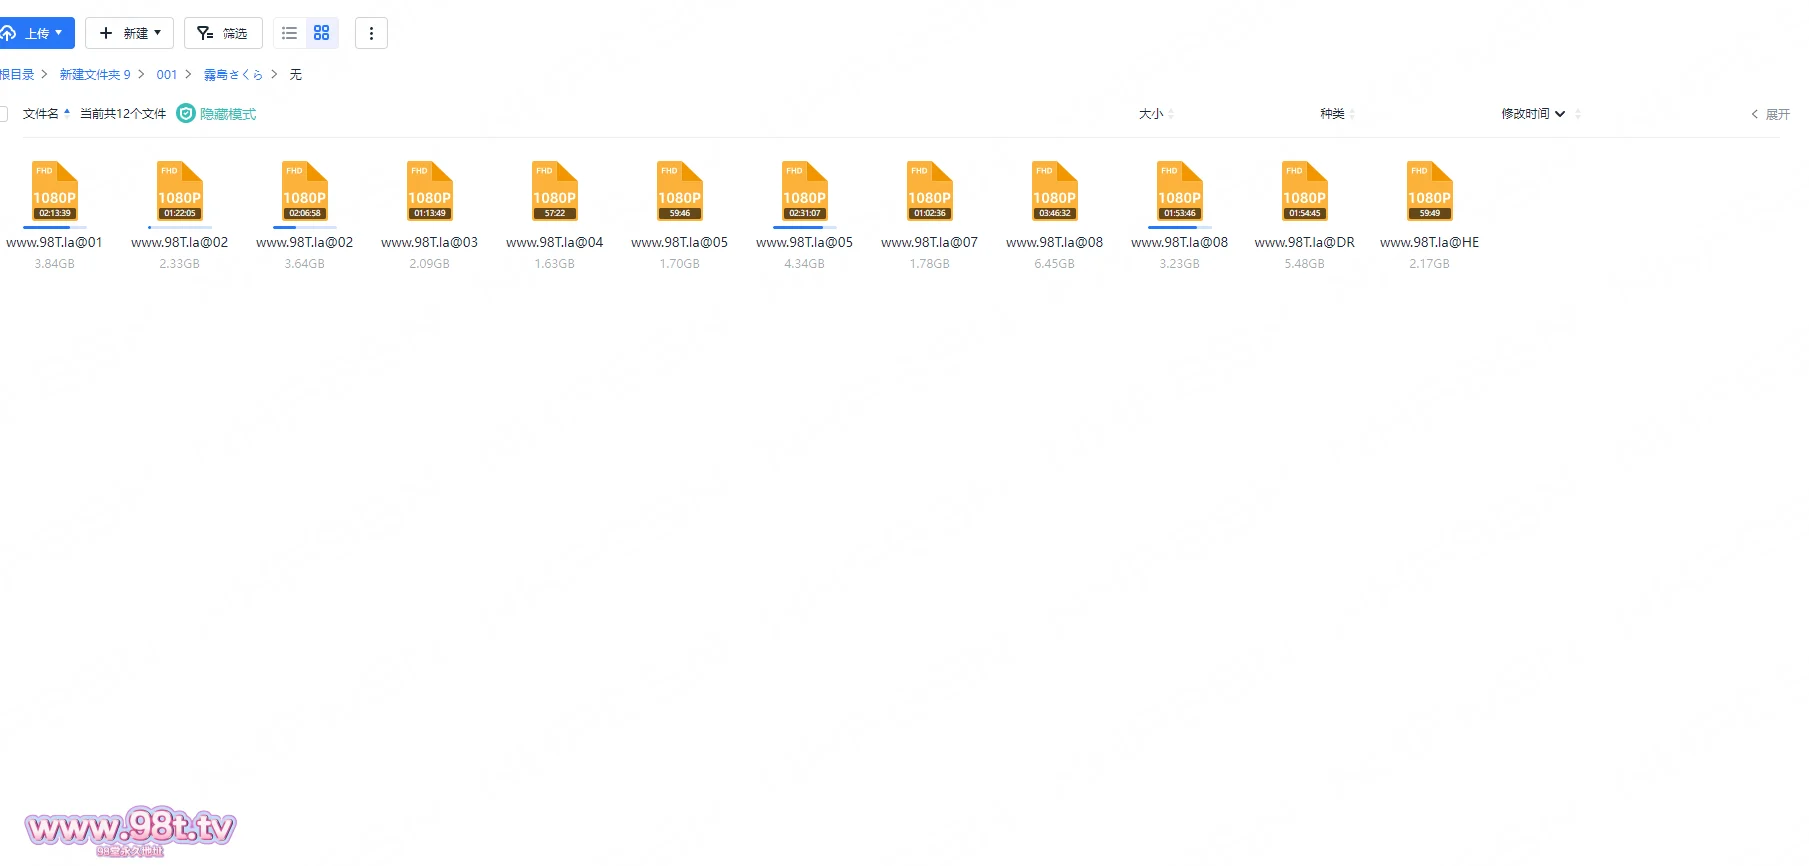Open the 6.45GB video file icon

(1054, 191)
